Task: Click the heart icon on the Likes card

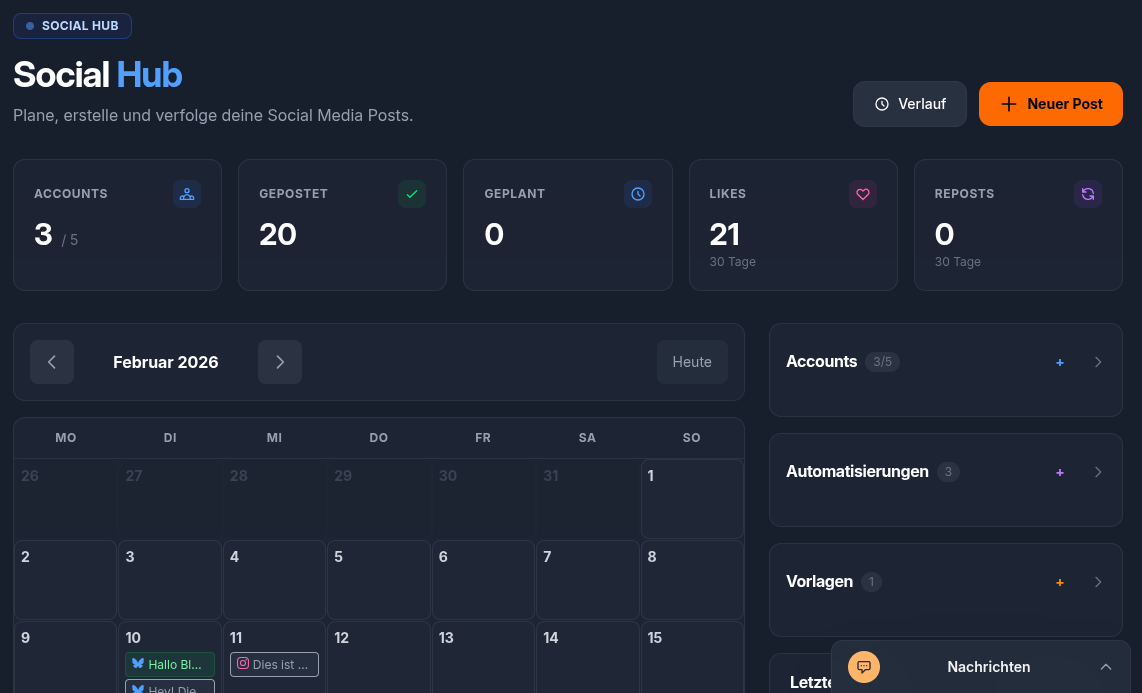Action: tap(863, 194)
